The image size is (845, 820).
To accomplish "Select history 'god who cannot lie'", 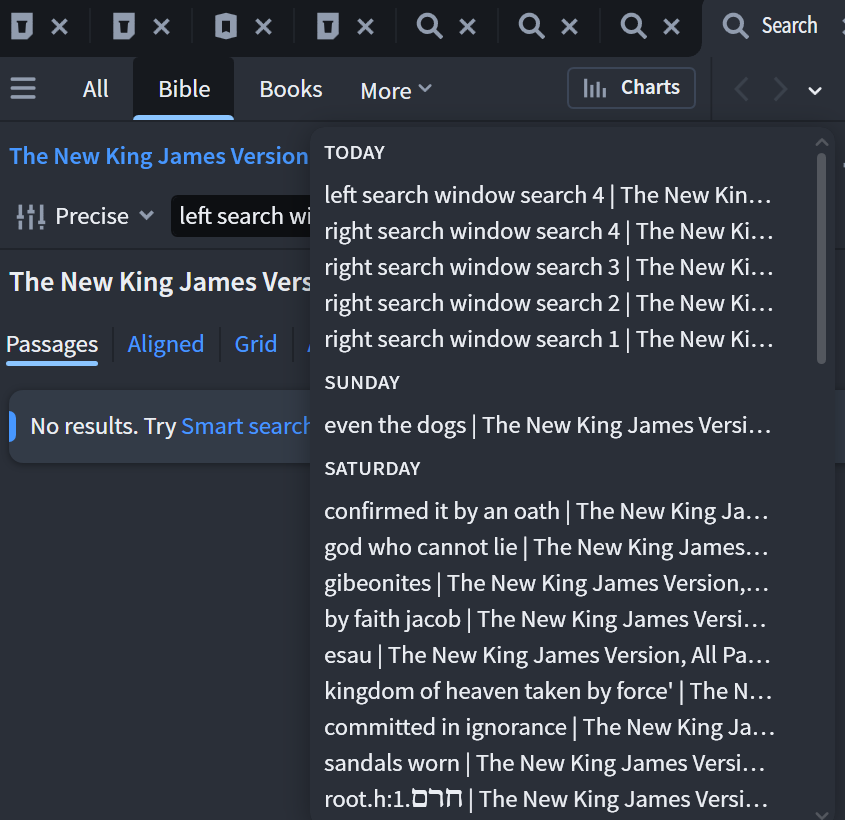I will 548,547.
